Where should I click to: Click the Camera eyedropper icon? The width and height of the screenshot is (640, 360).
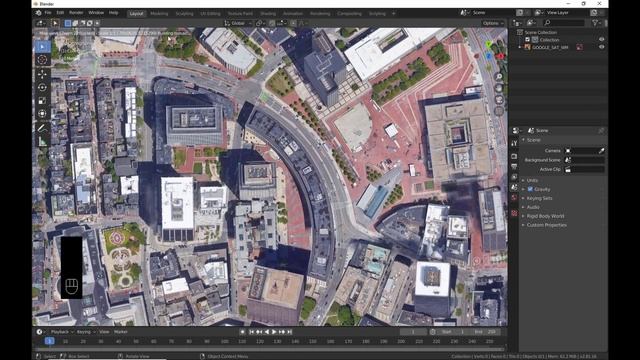601,151
